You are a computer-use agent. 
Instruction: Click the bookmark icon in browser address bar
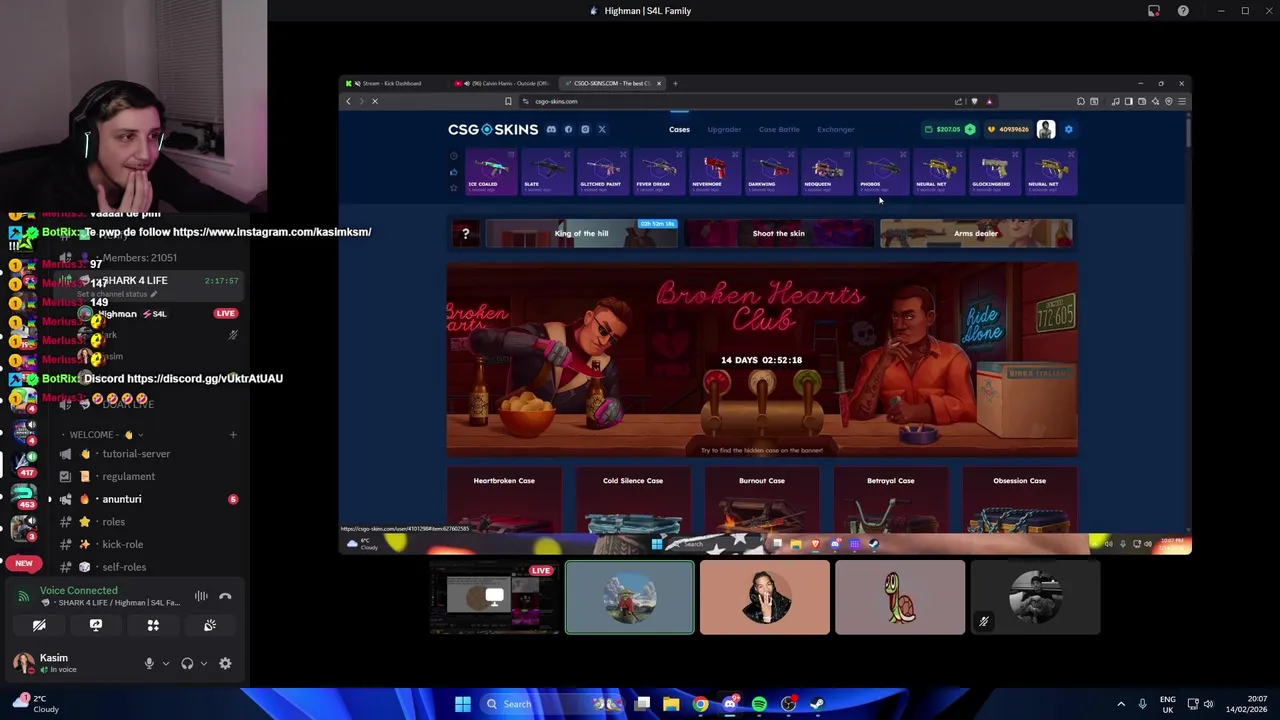[508, 101]
